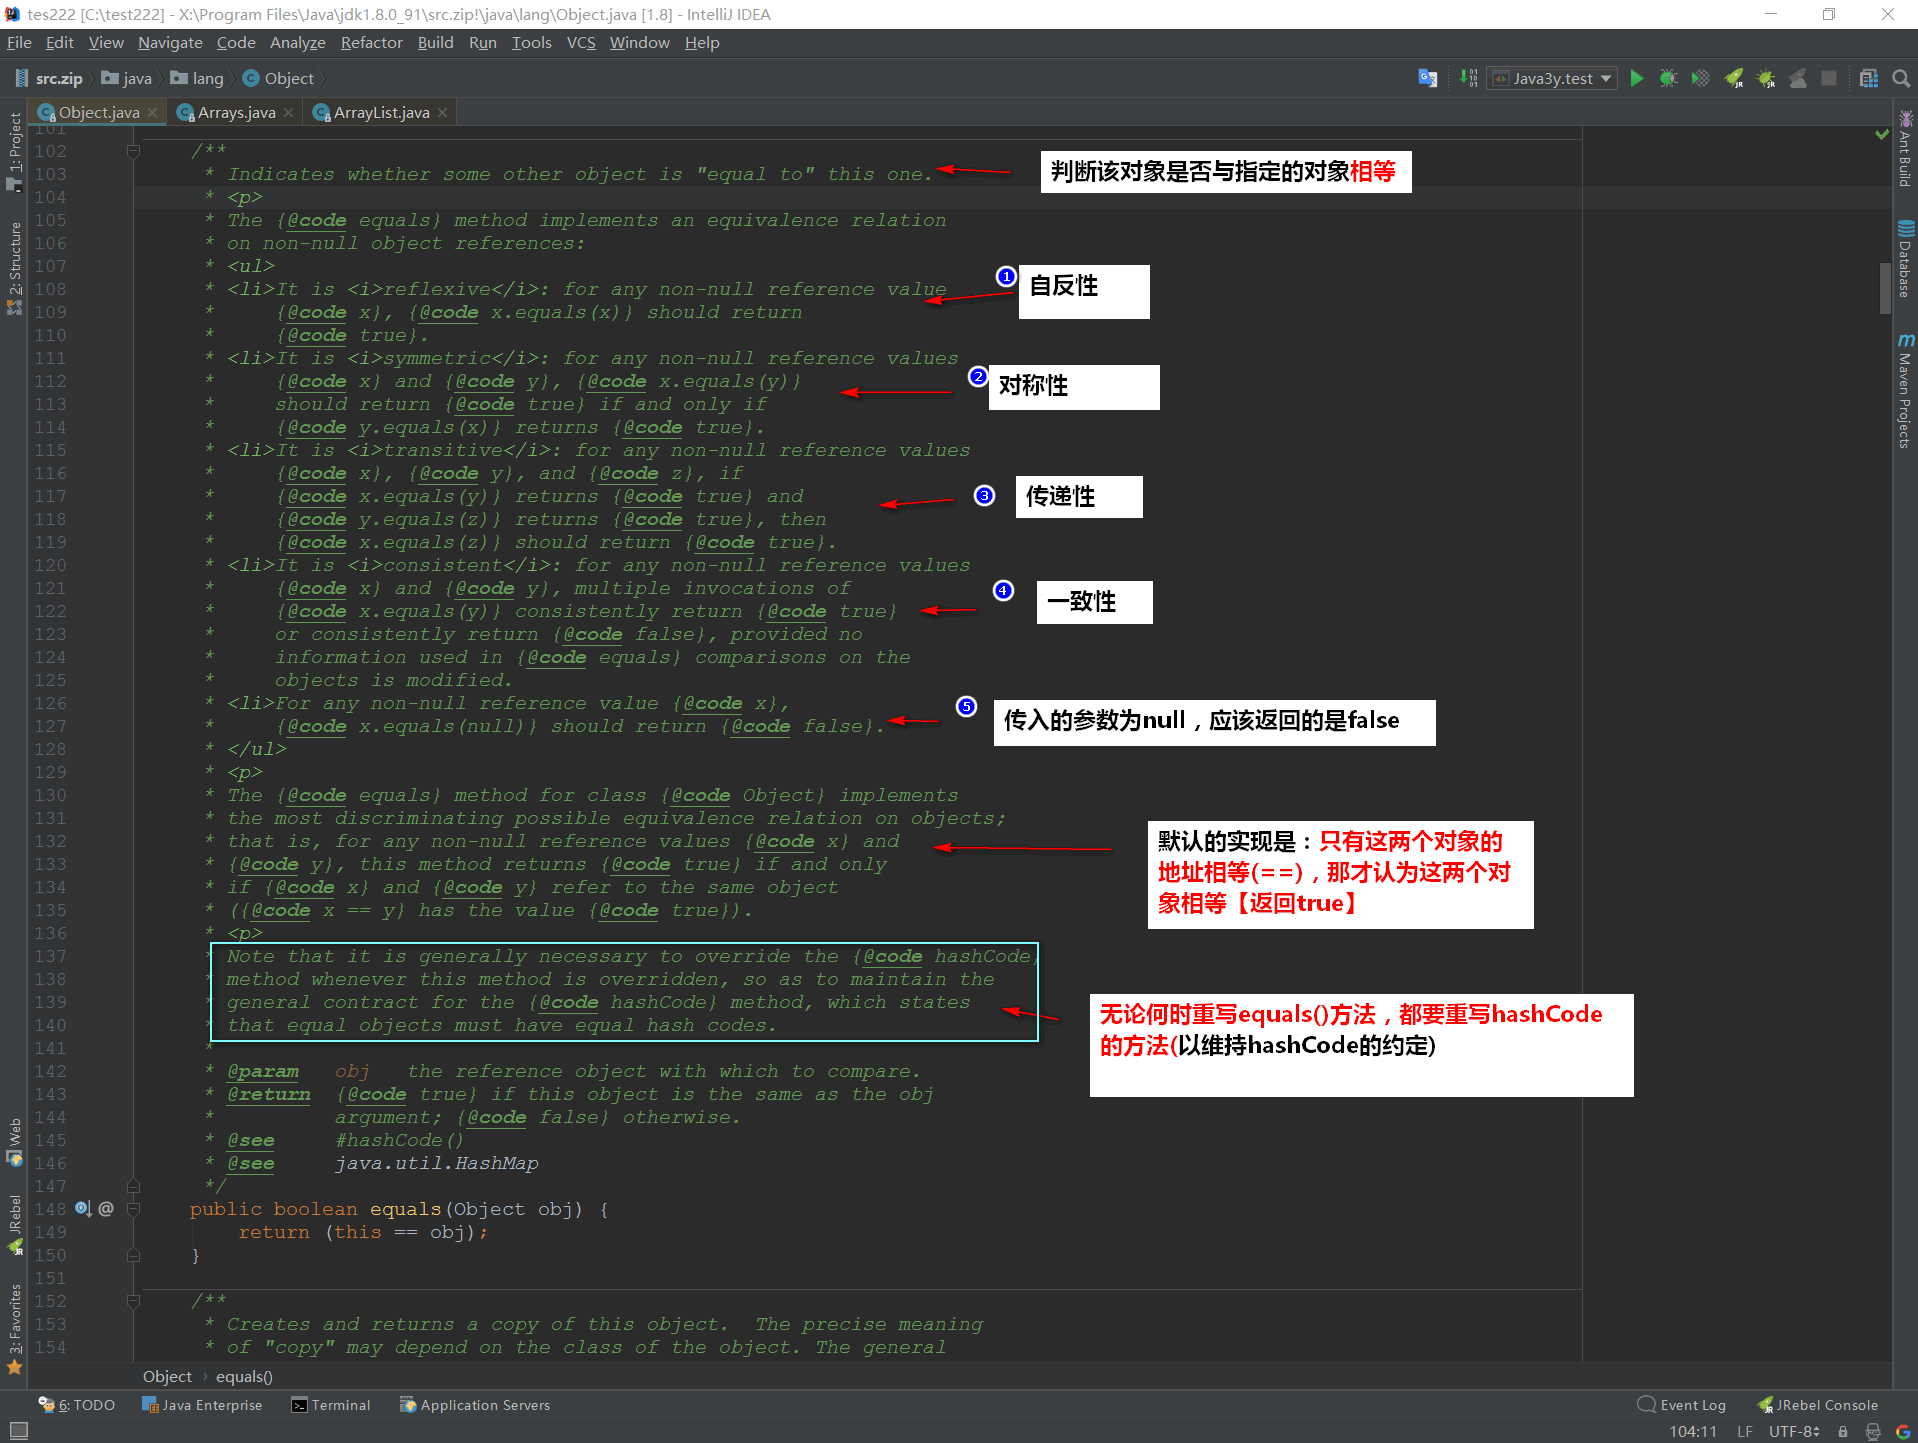Viewport: 1918px width, 1443px height.
Task: Click the editor vertical scrollbar thumb
Action: click(x=1885, y=285)
